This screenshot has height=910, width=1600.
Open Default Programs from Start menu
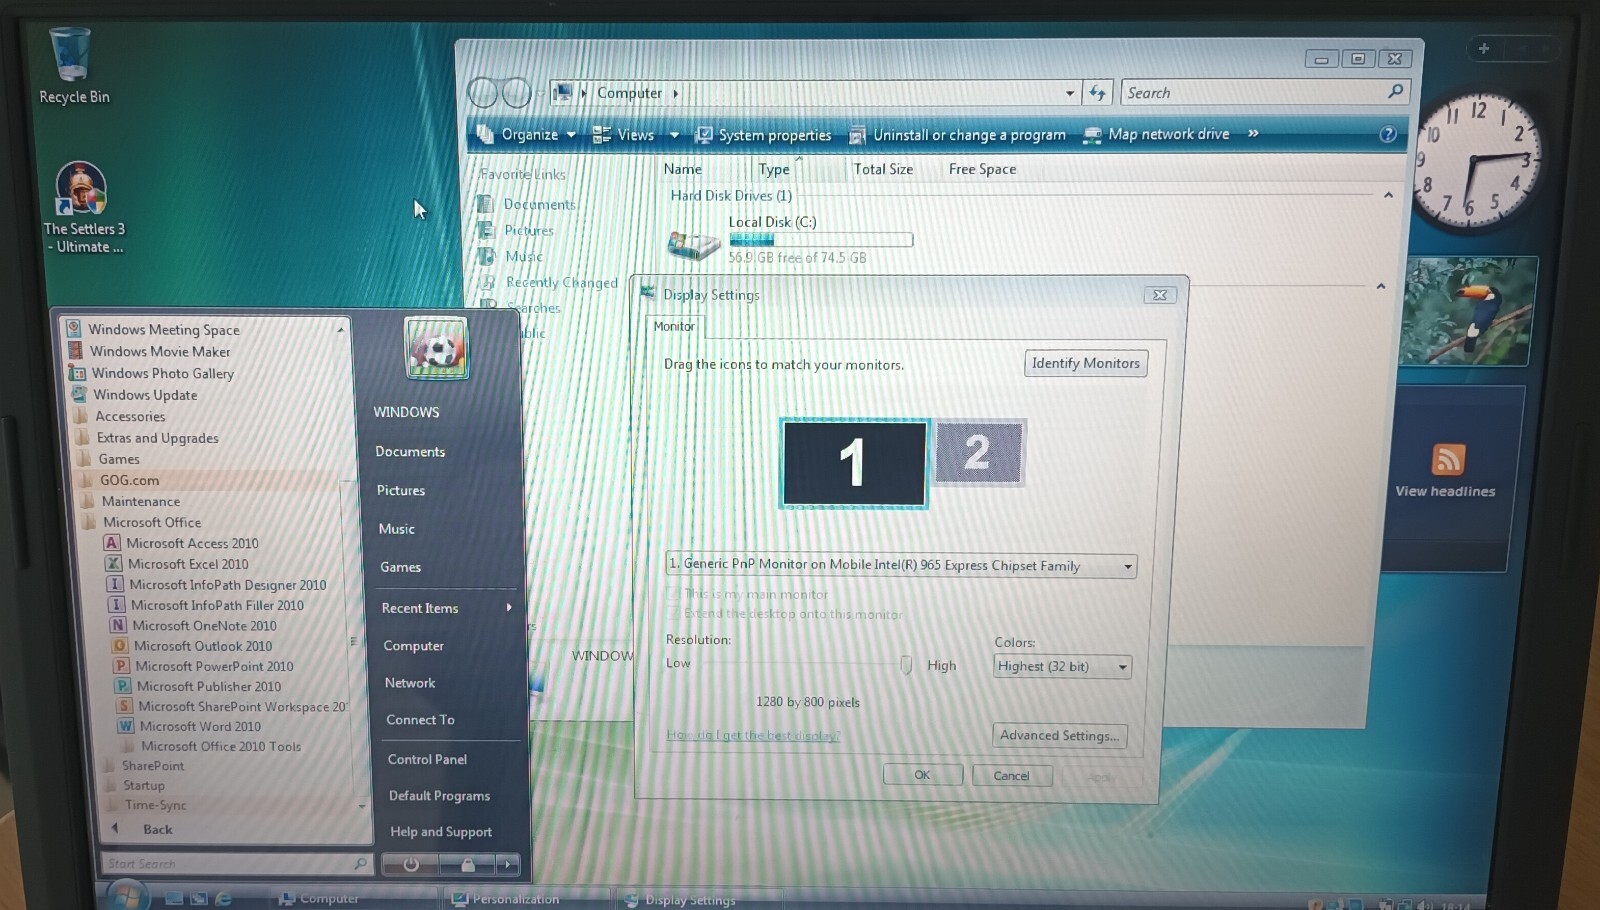tap(439, 796)
